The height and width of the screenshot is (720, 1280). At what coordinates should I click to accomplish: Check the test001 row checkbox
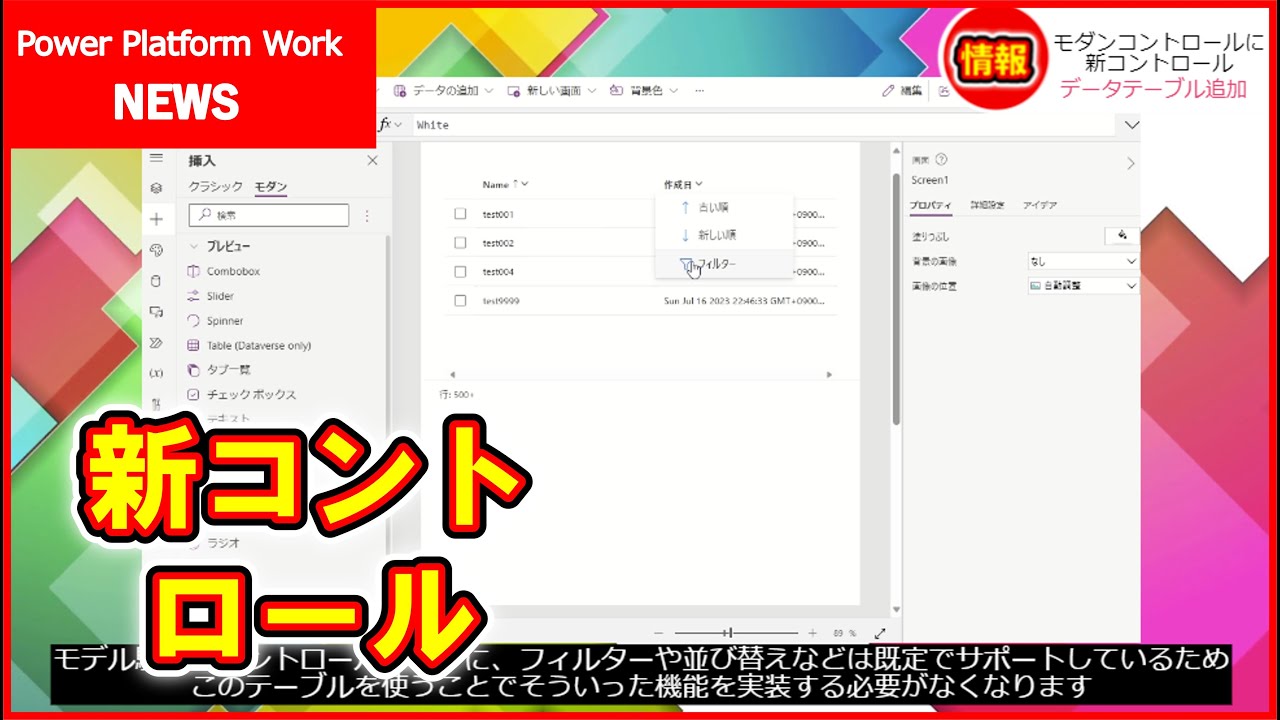point(460,214)
